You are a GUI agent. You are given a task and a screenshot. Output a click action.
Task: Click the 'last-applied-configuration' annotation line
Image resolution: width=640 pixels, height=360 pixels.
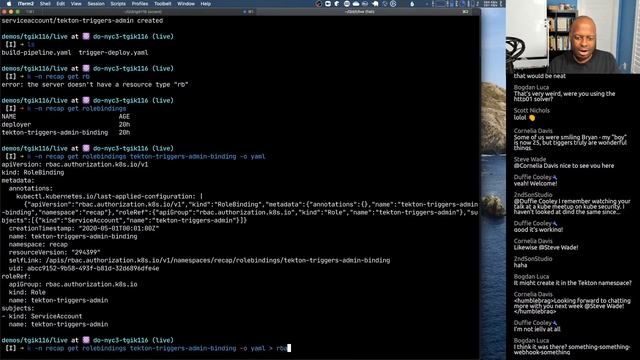109,196
